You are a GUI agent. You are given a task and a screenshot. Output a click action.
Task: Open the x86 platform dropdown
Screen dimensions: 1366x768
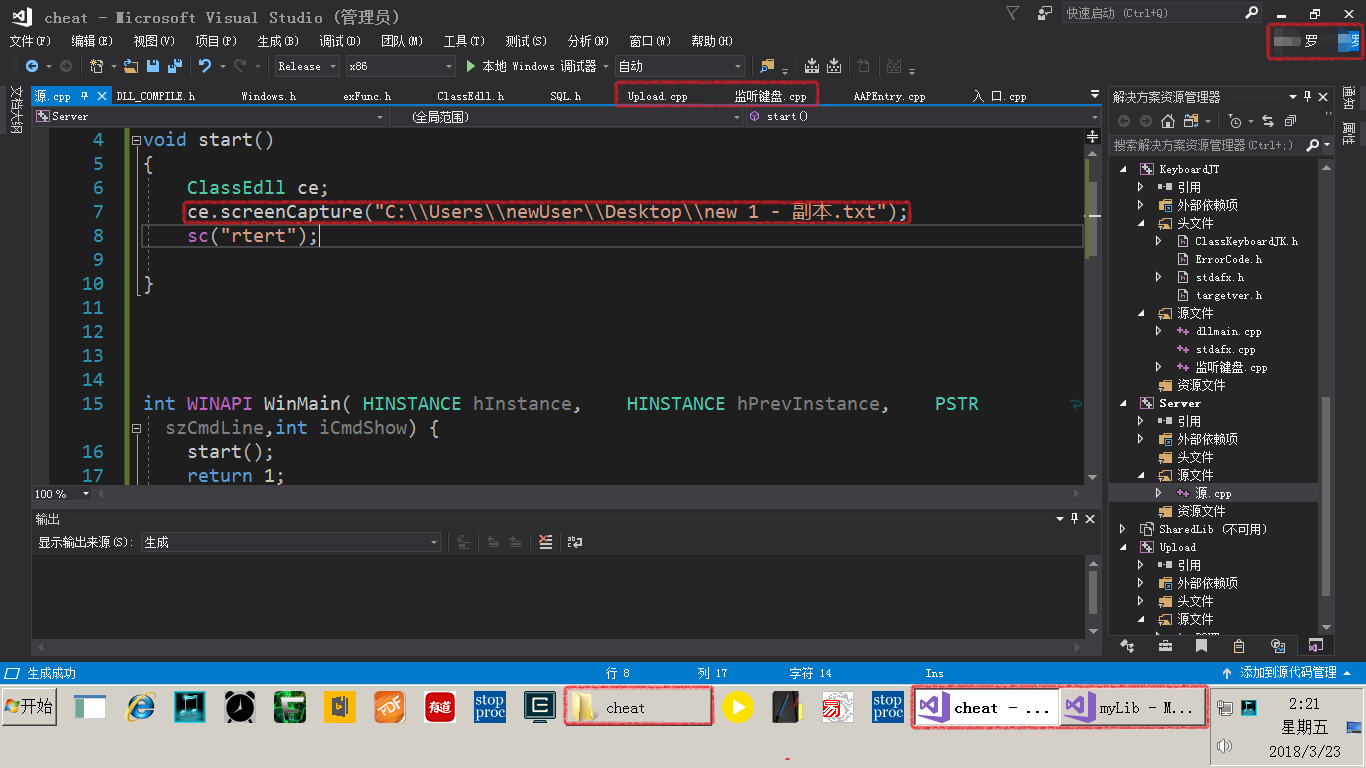click(400, 66)
